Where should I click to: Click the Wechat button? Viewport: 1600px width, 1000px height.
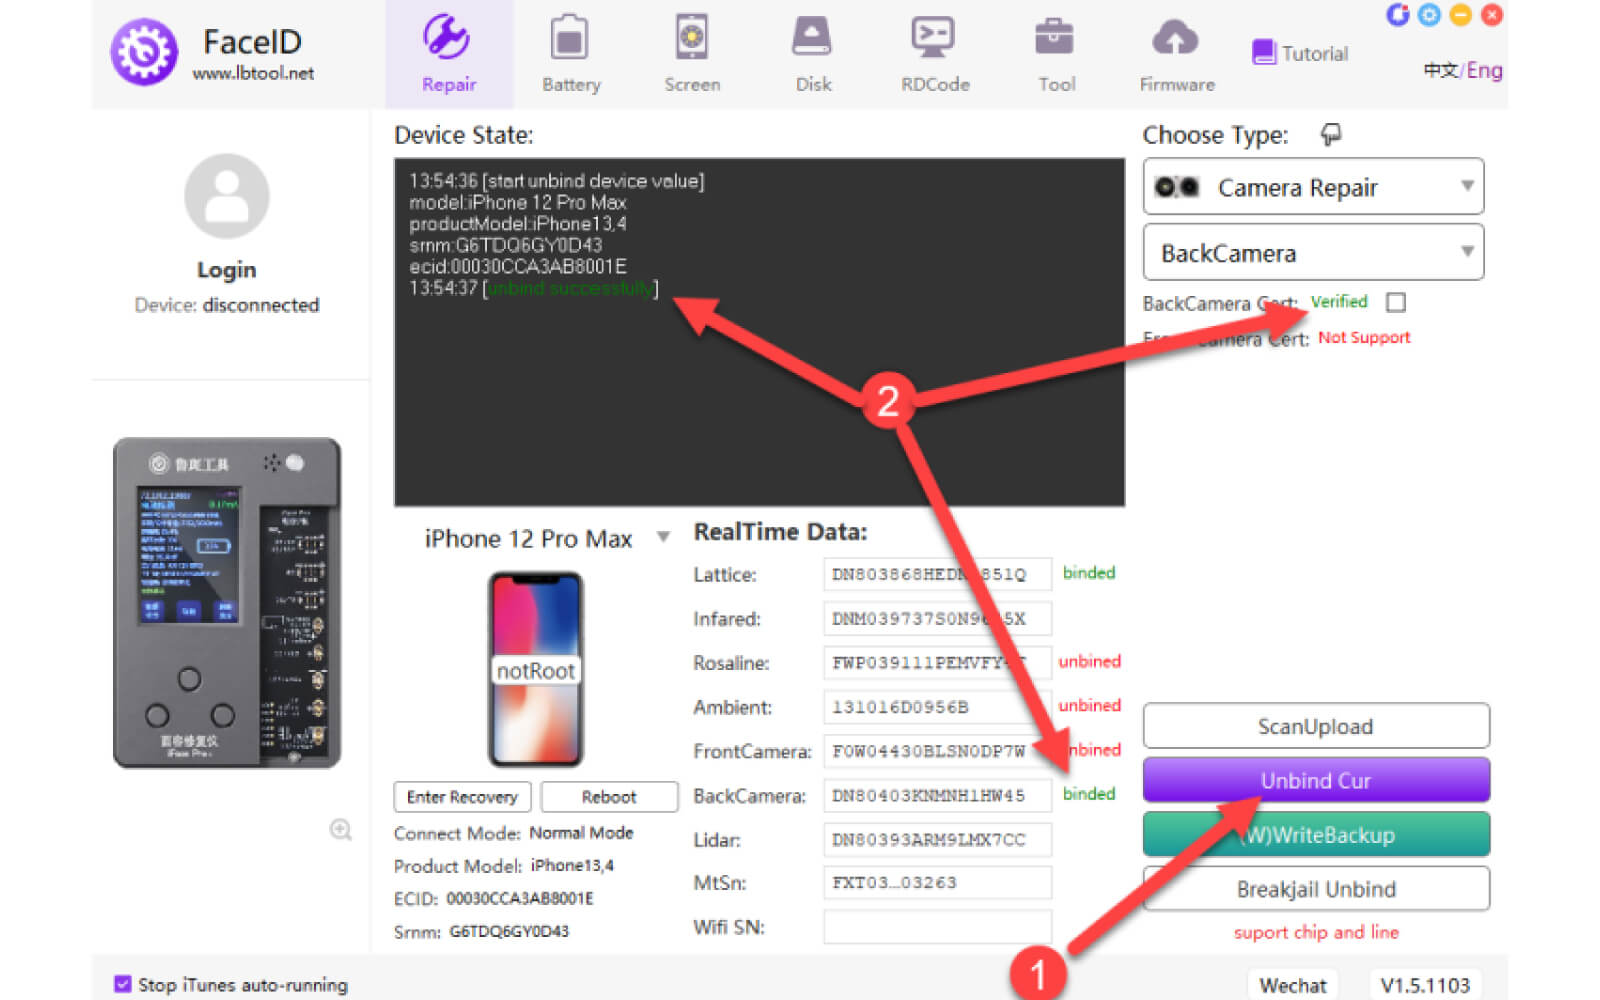tap(1293, 985)
